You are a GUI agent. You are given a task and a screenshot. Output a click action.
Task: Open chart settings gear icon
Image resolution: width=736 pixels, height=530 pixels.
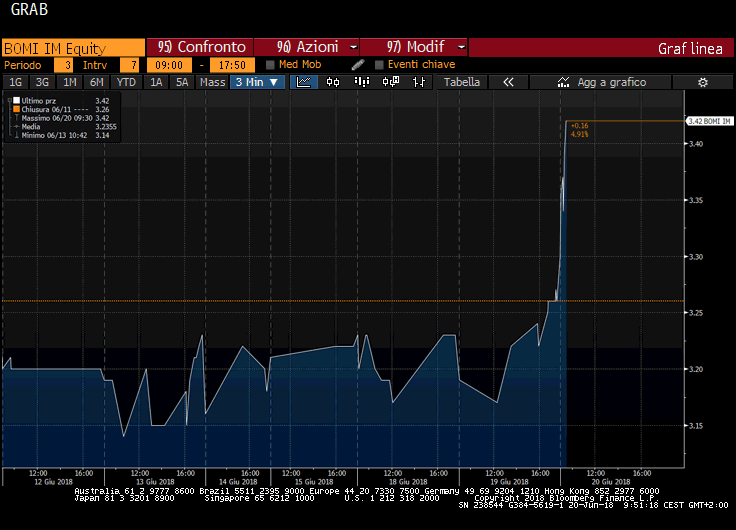(702, 82)
